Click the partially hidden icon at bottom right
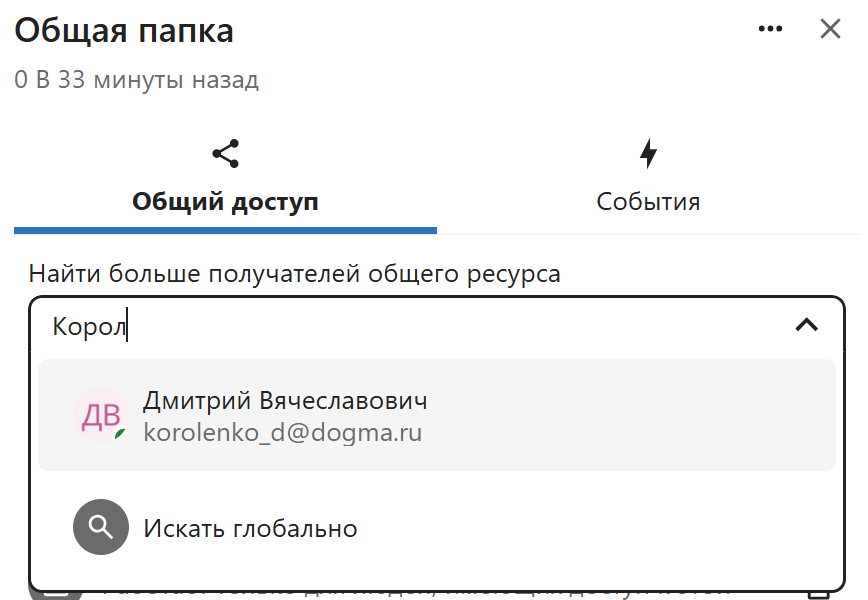Viewport: 868px width, 600px height. (x=819, y=594)
